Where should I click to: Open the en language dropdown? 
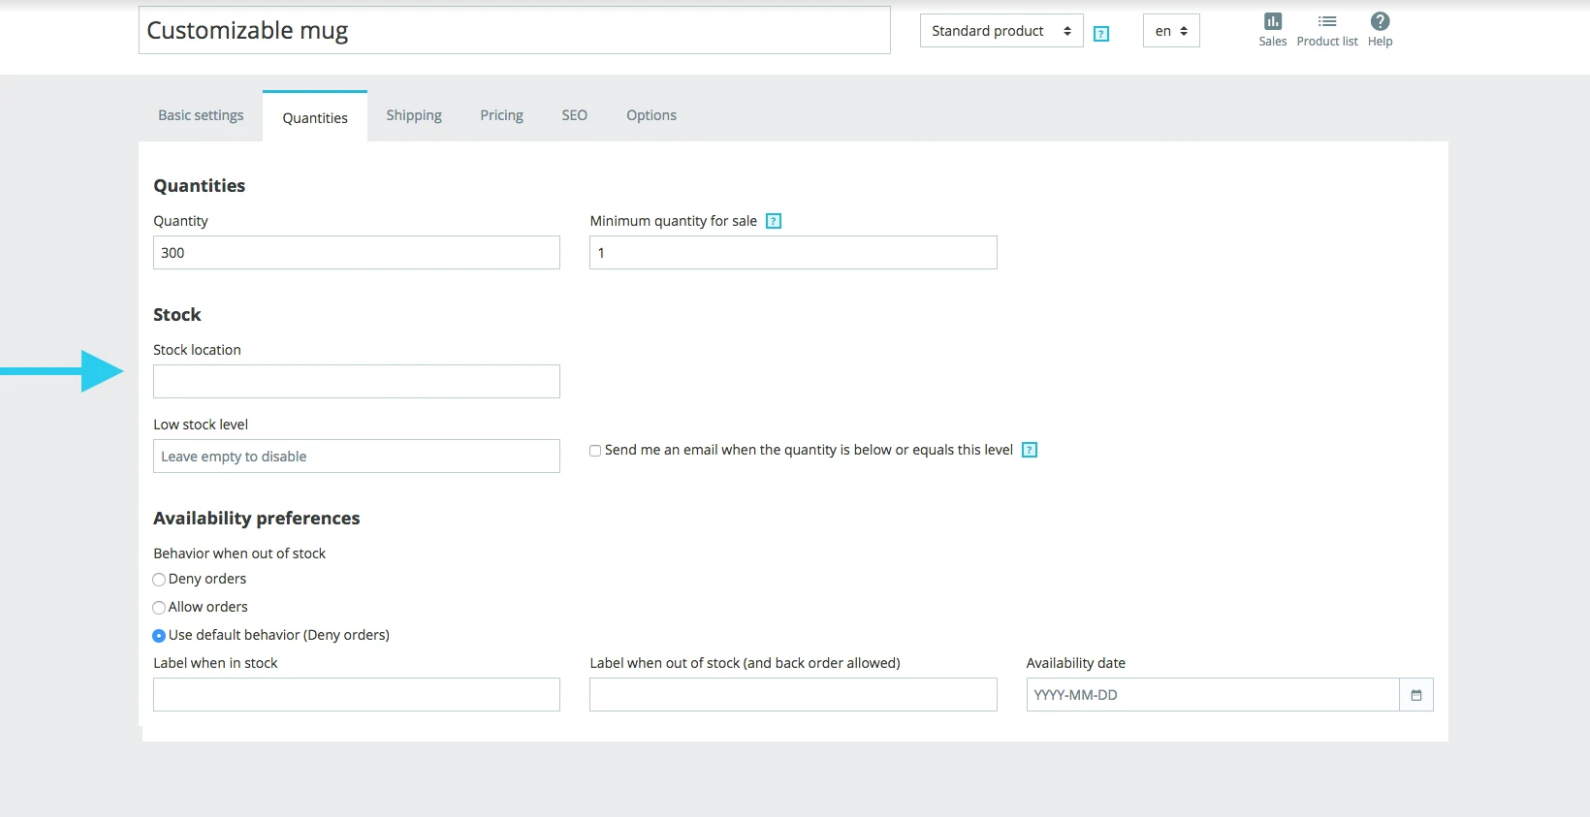click(1171, 31)
